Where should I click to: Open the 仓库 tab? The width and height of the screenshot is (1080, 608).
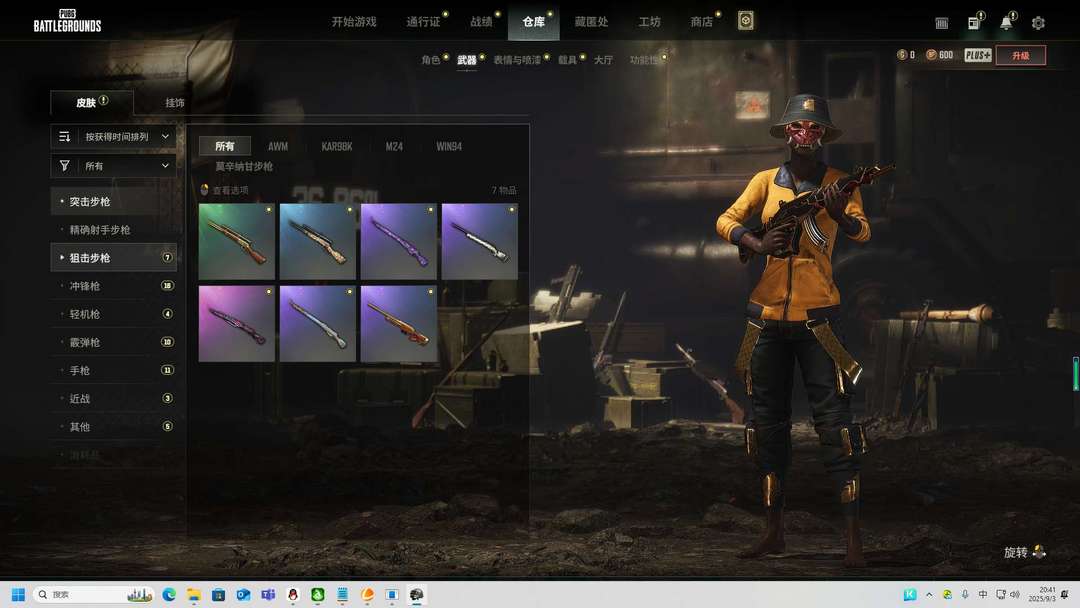534,22
